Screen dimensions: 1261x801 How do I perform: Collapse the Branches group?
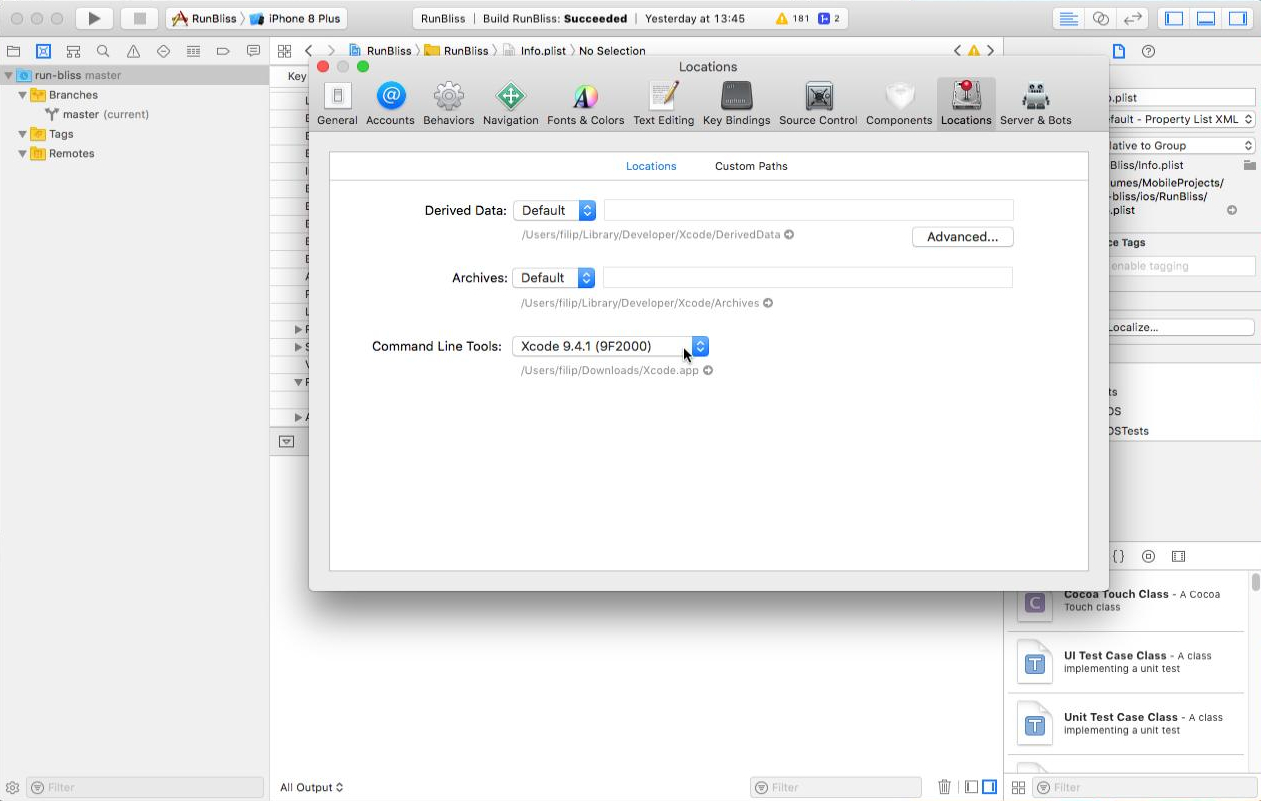(x=22, y=95)
